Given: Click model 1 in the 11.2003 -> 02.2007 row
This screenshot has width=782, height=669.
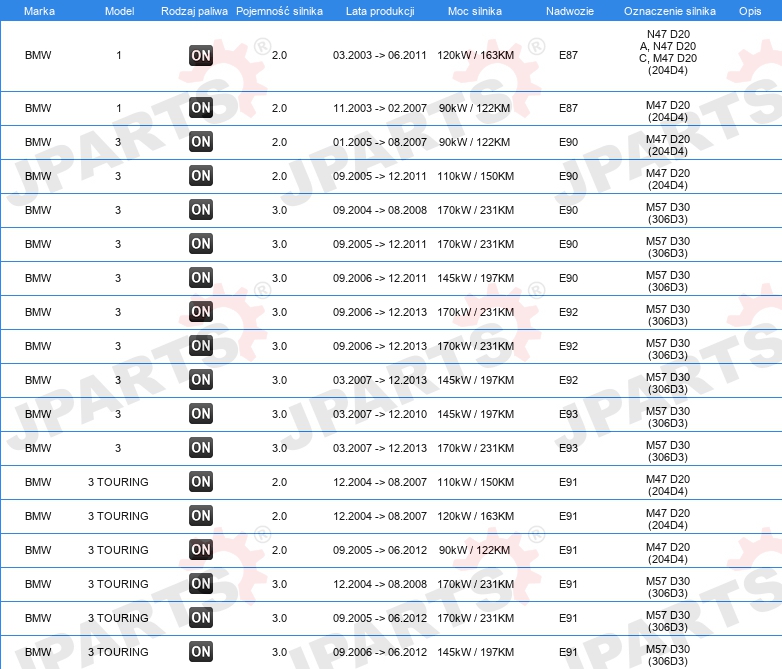Looking at the screenshot, I should click(119, 108).
